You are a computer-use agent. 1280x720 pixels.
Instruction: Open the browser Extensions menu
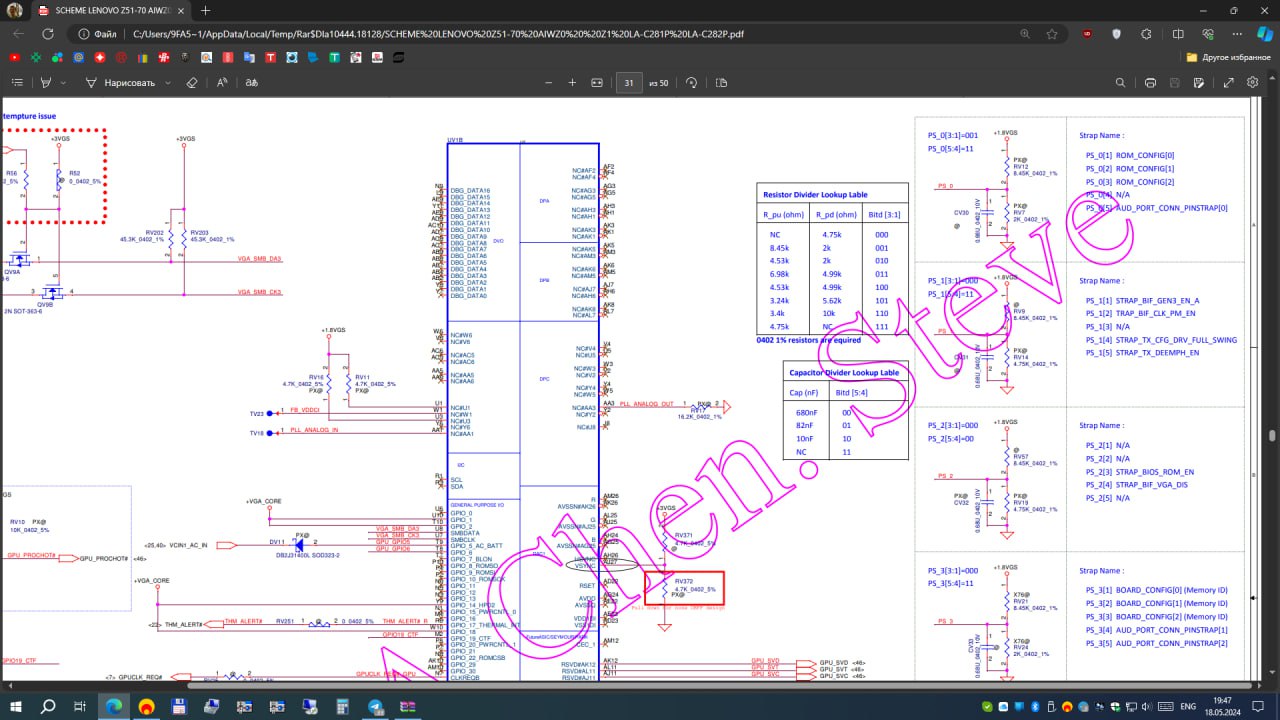(1145, 33)
